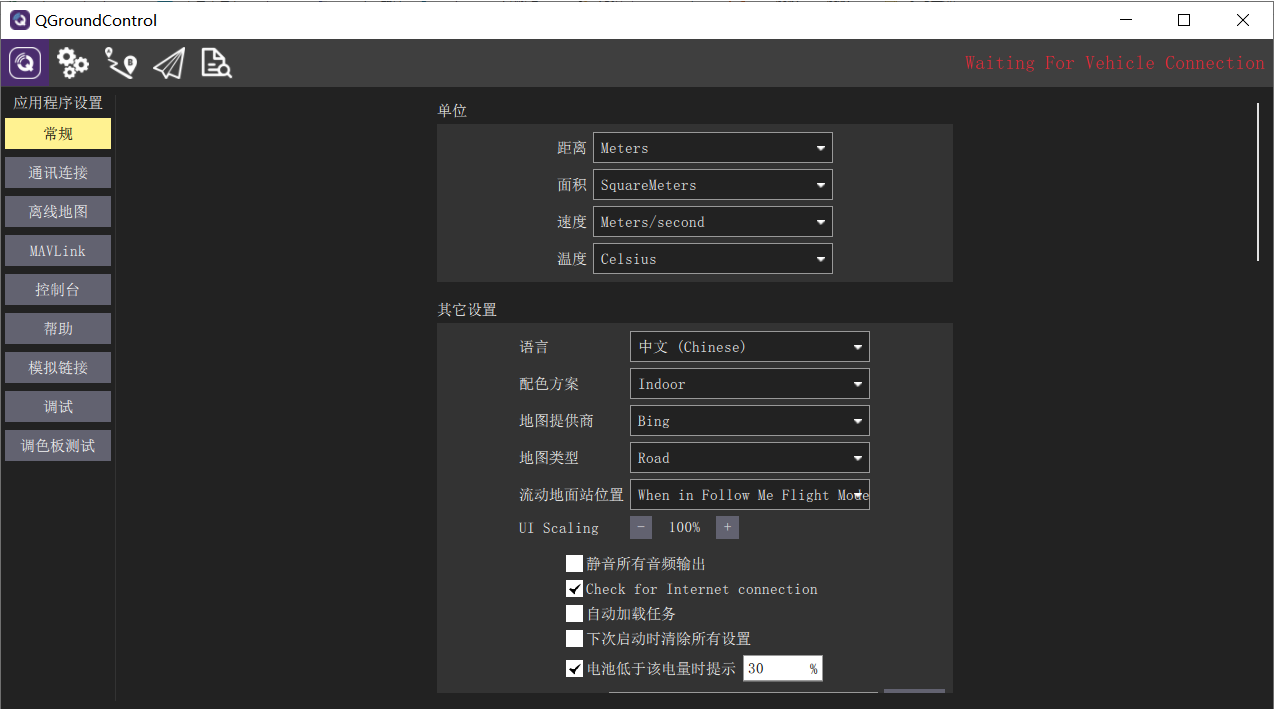The height and width of the screenshot is (710, 1274).
Task: Open 离线地图 settings
Action: pyautogui.click(x=57, y=211)
